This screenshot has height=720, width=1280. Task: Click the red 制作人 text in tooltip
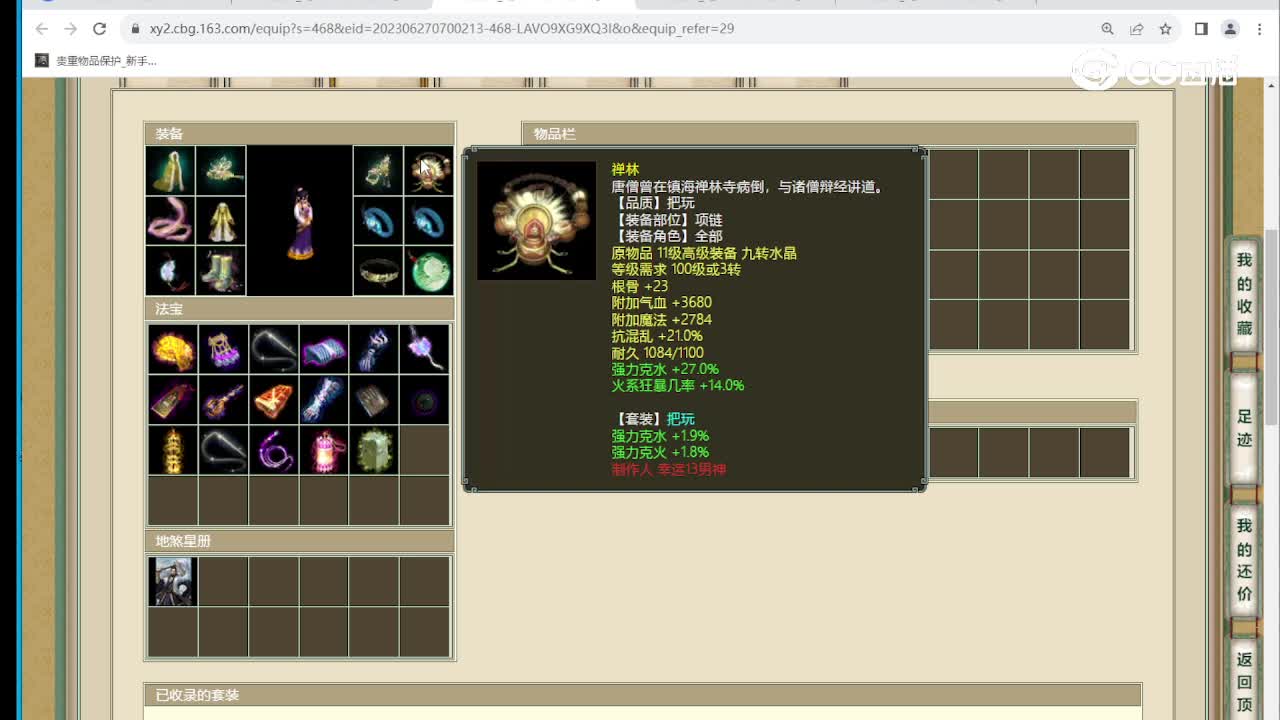point(669,469)
